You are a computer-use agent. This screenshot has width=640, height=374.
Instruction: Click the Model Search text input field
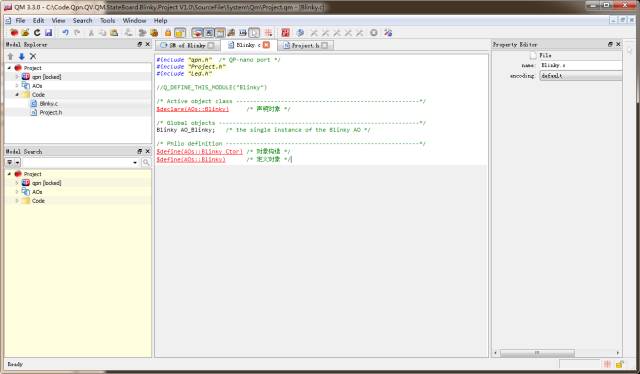[x=77, y=163]
